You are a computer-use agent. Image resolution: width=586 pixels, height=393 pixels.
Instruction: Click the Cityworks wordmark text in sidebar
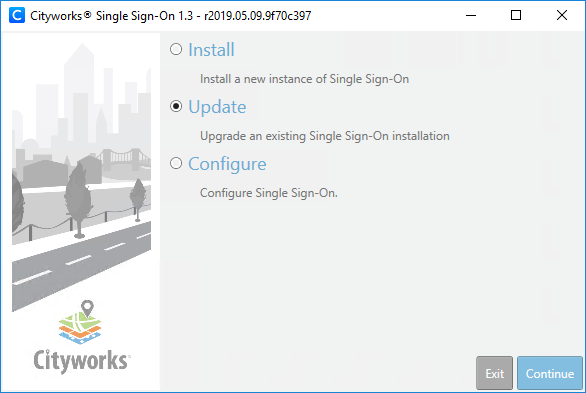tap(81, 361)
